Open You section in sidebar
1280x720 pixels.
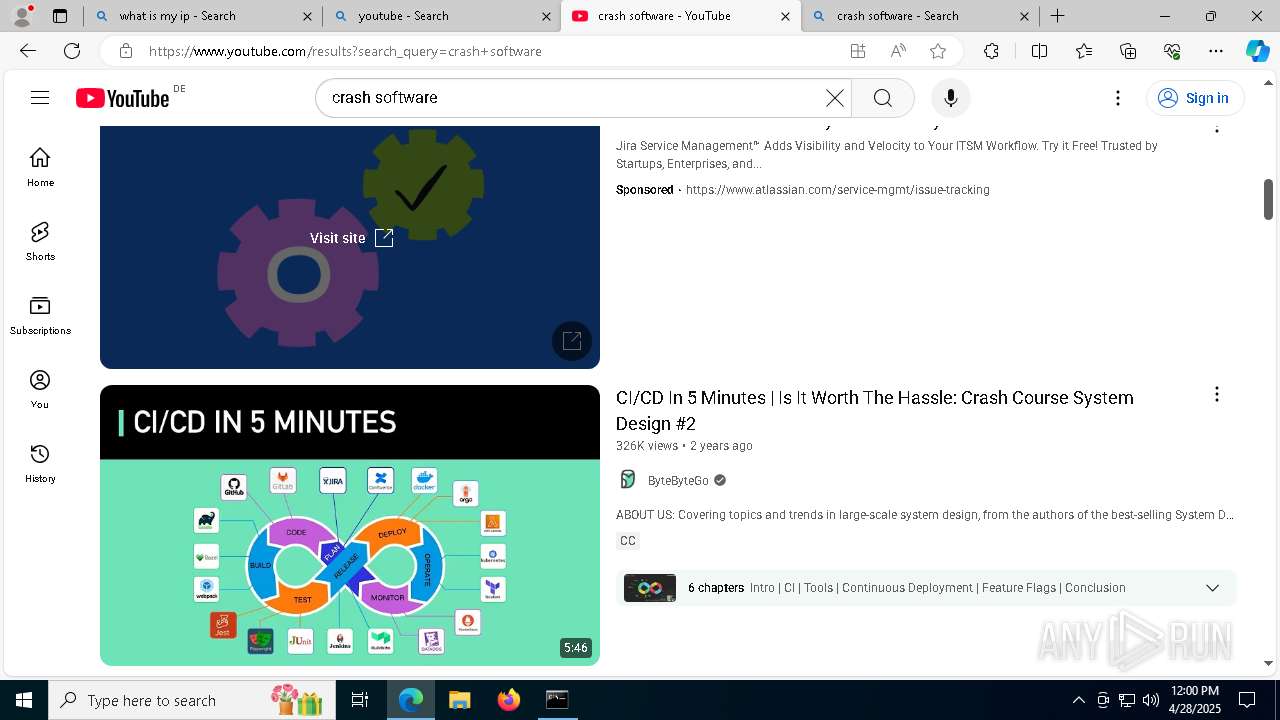point(40,390)
